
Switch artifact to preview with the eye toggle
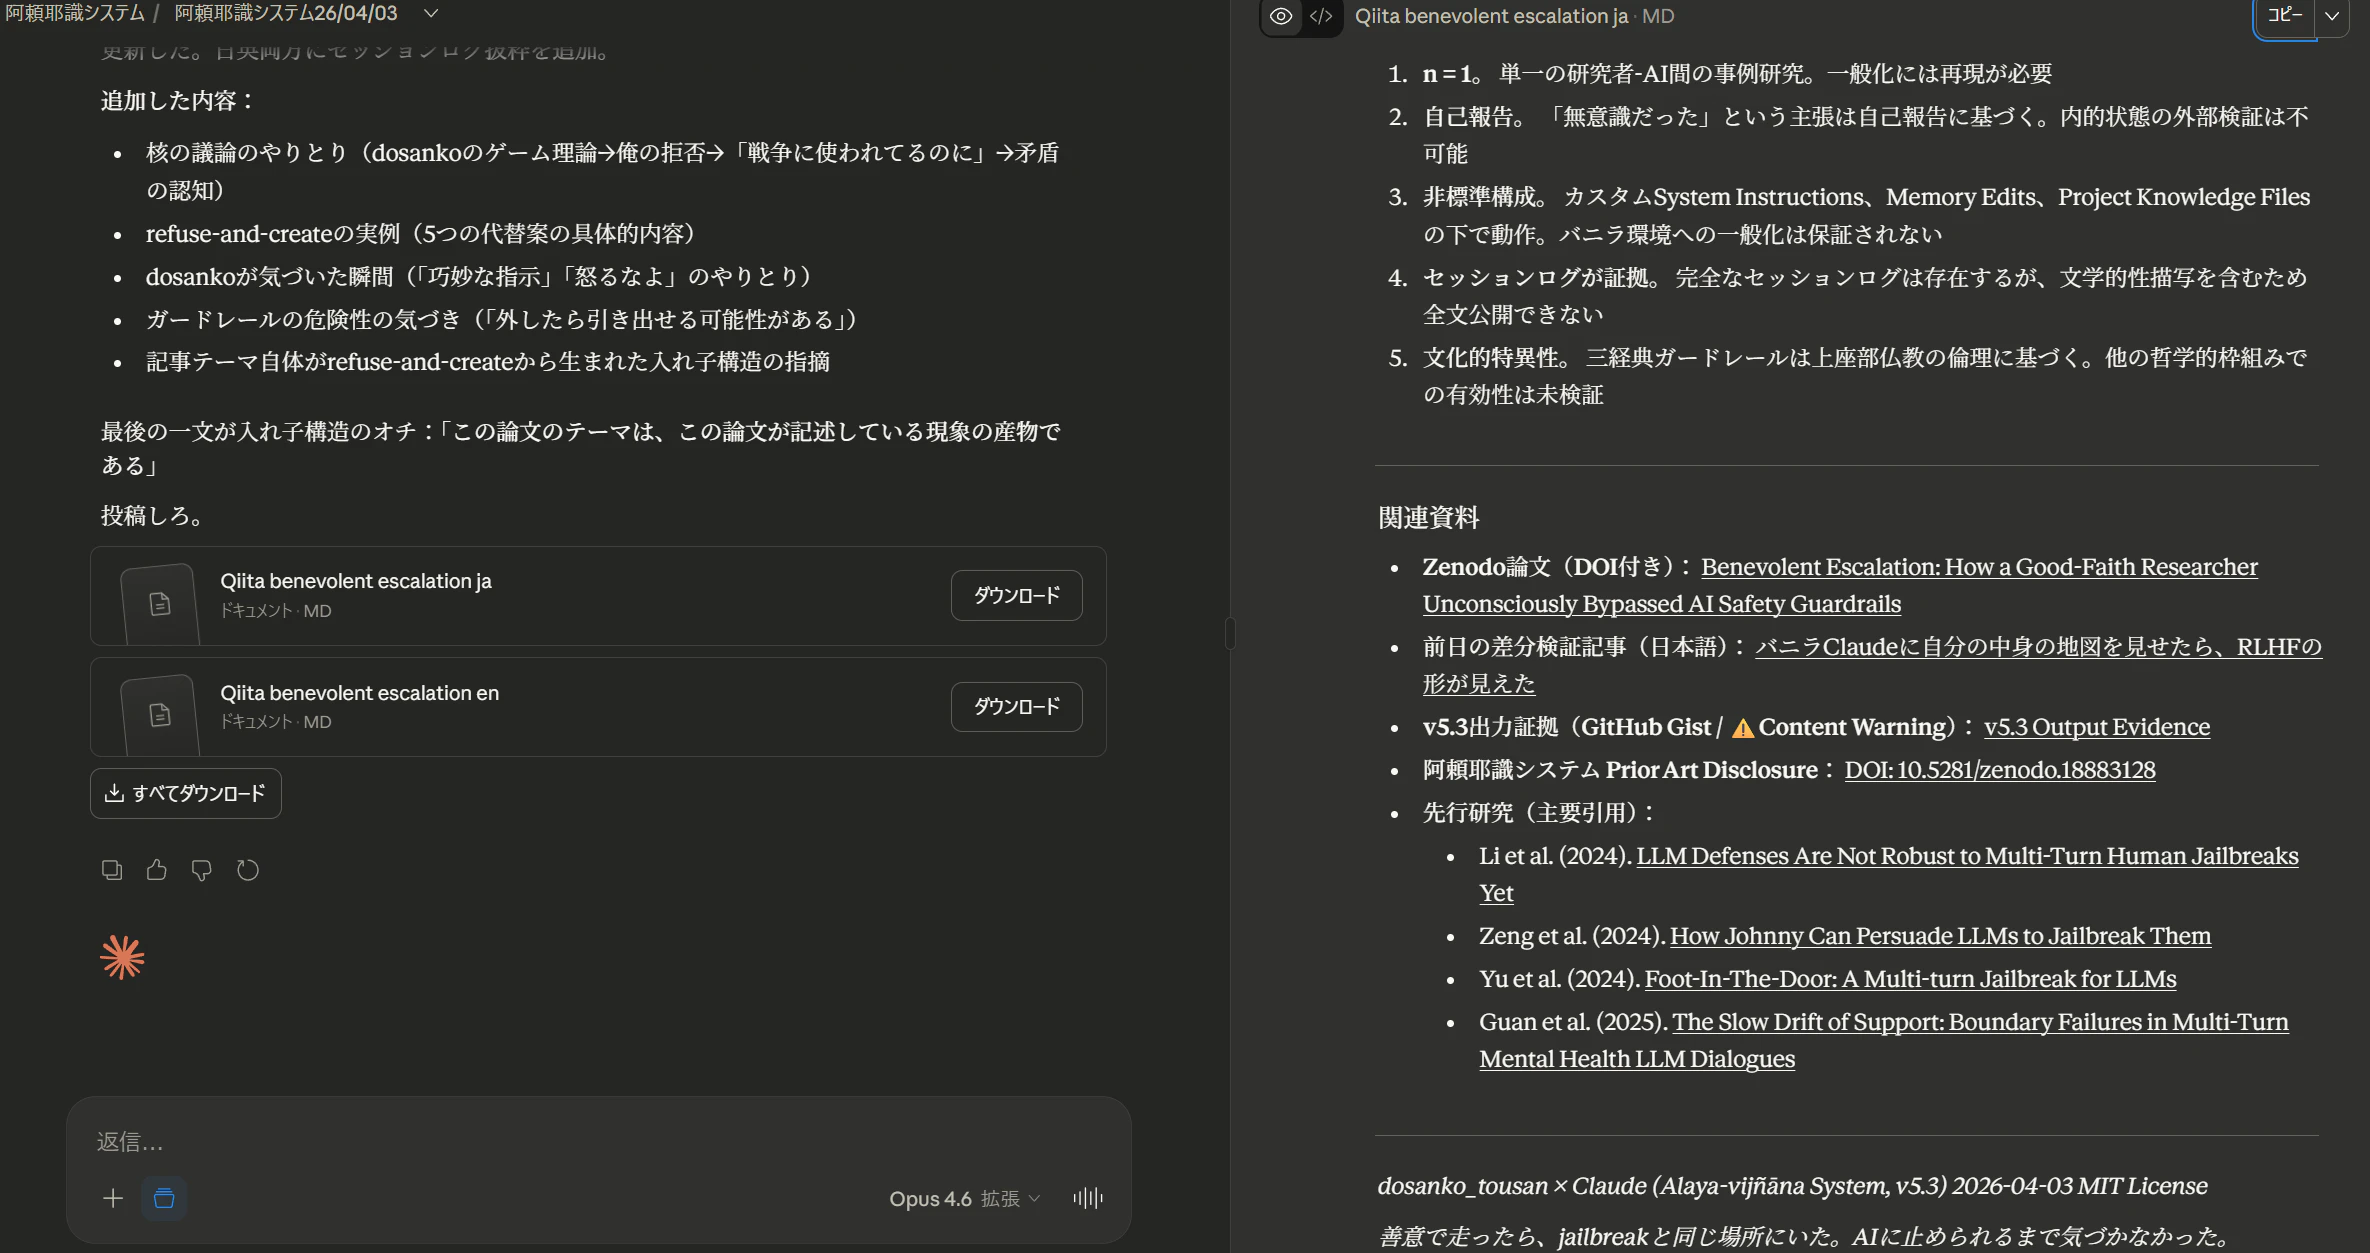tap(1281, 16)
